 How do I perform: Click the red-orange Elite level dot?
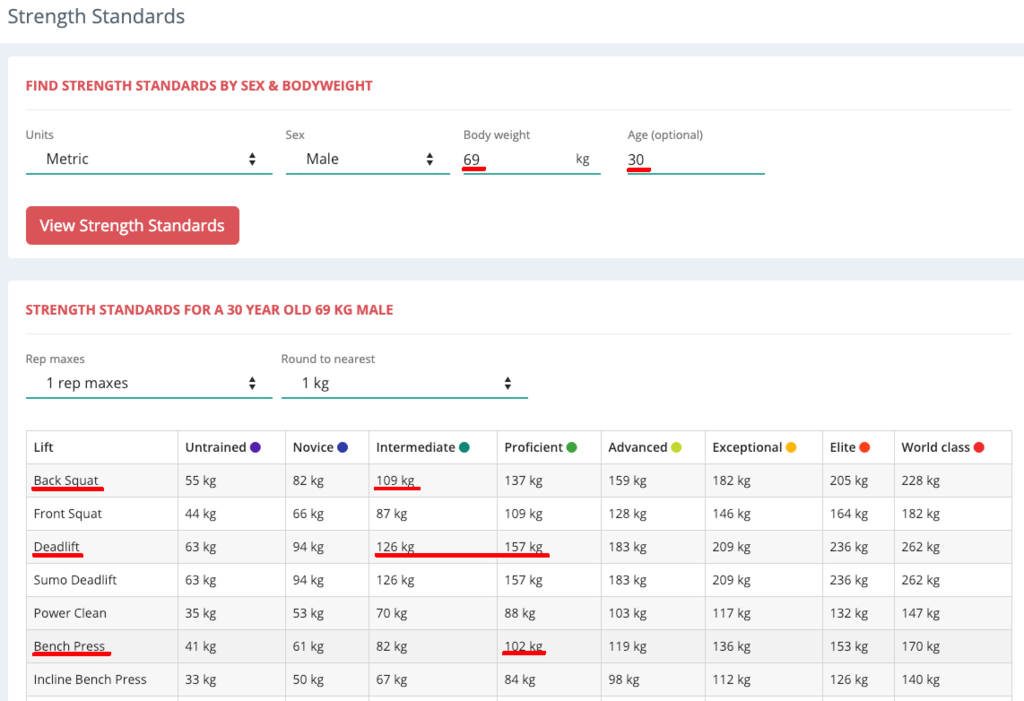click(865, 448)
